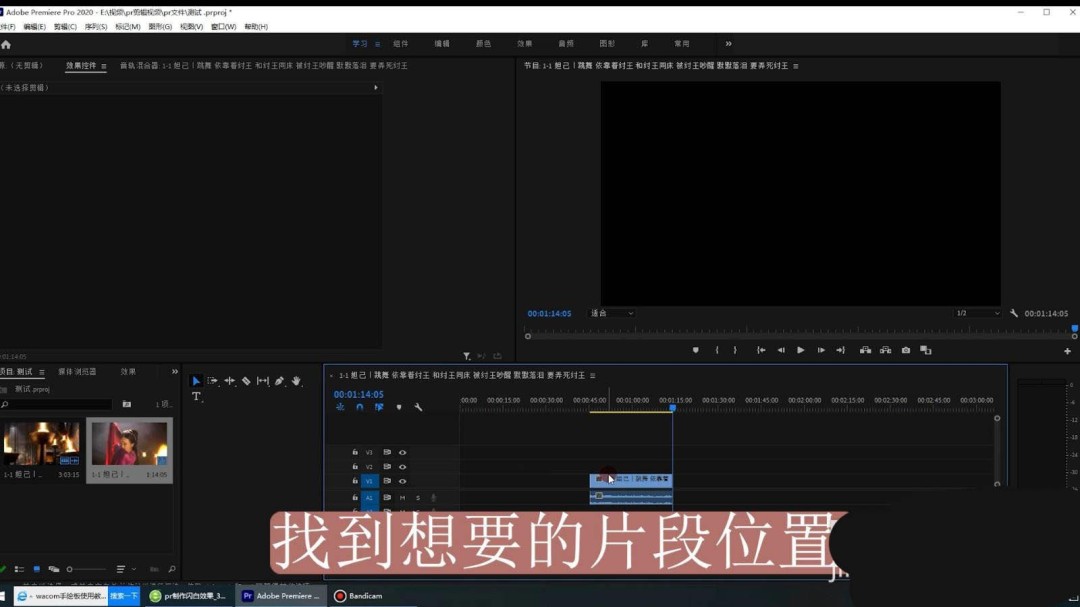Screen dimensions: 1080x607
Task: Select the Ripple Edit tool
Action: tap(229, 381)
